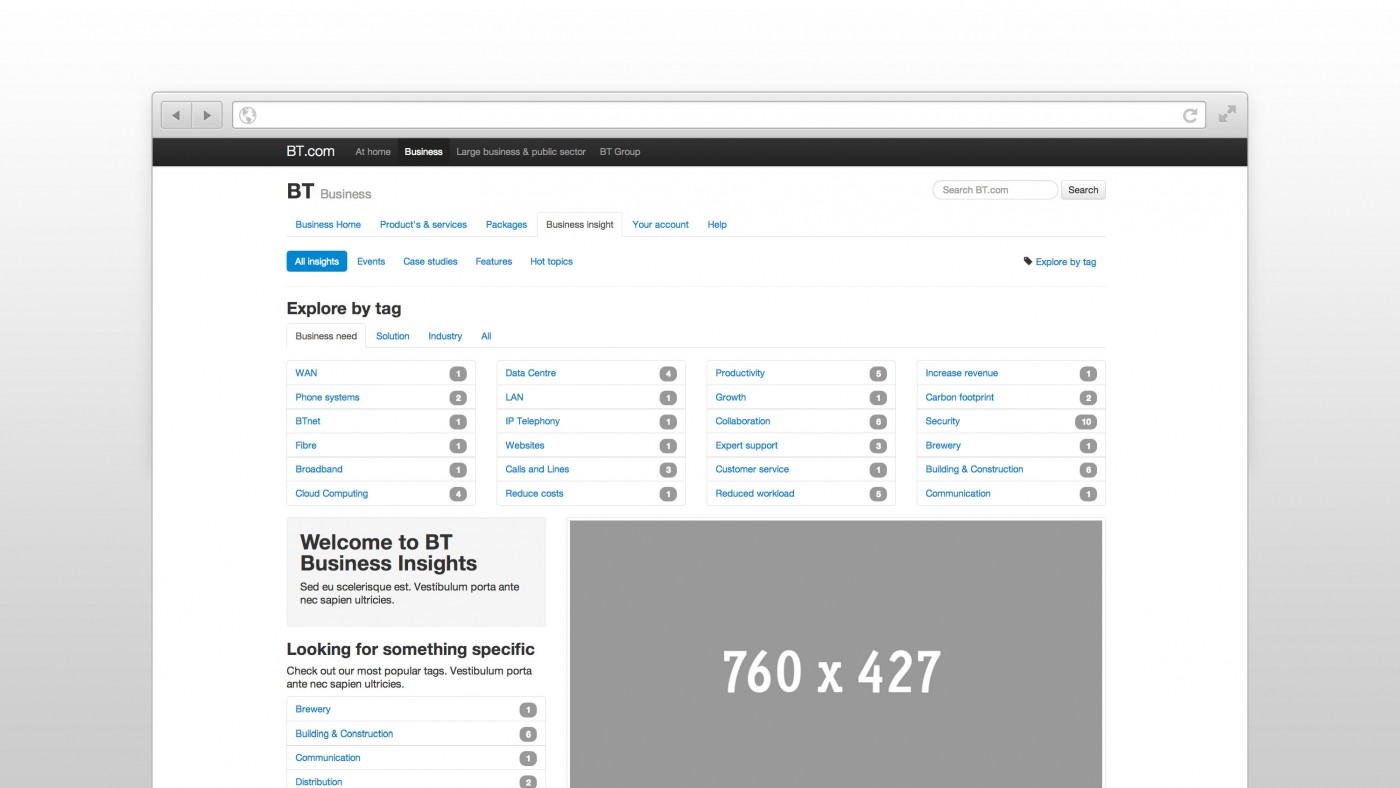Open Brewery in the four-column tag grid
The width and height of the screenshot is (1400, 788).
tap(943, 445)
